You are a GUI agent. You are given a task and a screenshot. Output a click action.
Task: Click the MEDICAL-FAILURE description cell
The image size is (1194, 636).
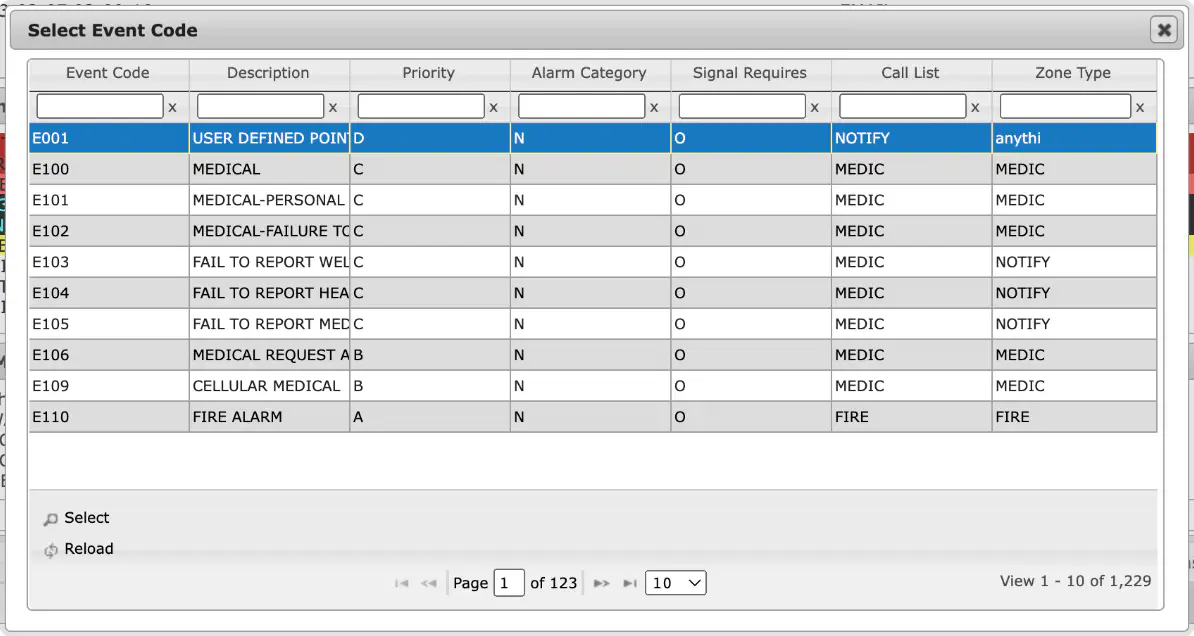click(x=270, y=231)
